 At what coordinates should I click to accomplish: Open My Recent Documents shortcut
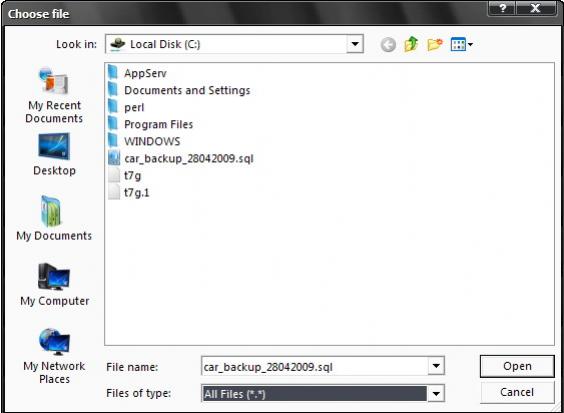tap(54, 95)
